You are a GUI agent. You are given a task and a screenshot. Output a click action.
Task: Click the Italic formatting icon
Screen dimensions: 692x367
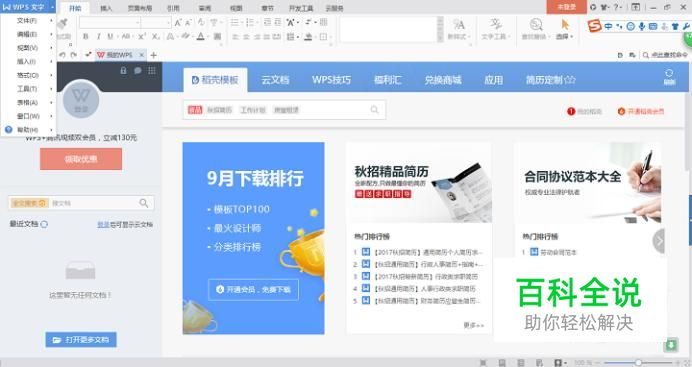tap(98, 37)
